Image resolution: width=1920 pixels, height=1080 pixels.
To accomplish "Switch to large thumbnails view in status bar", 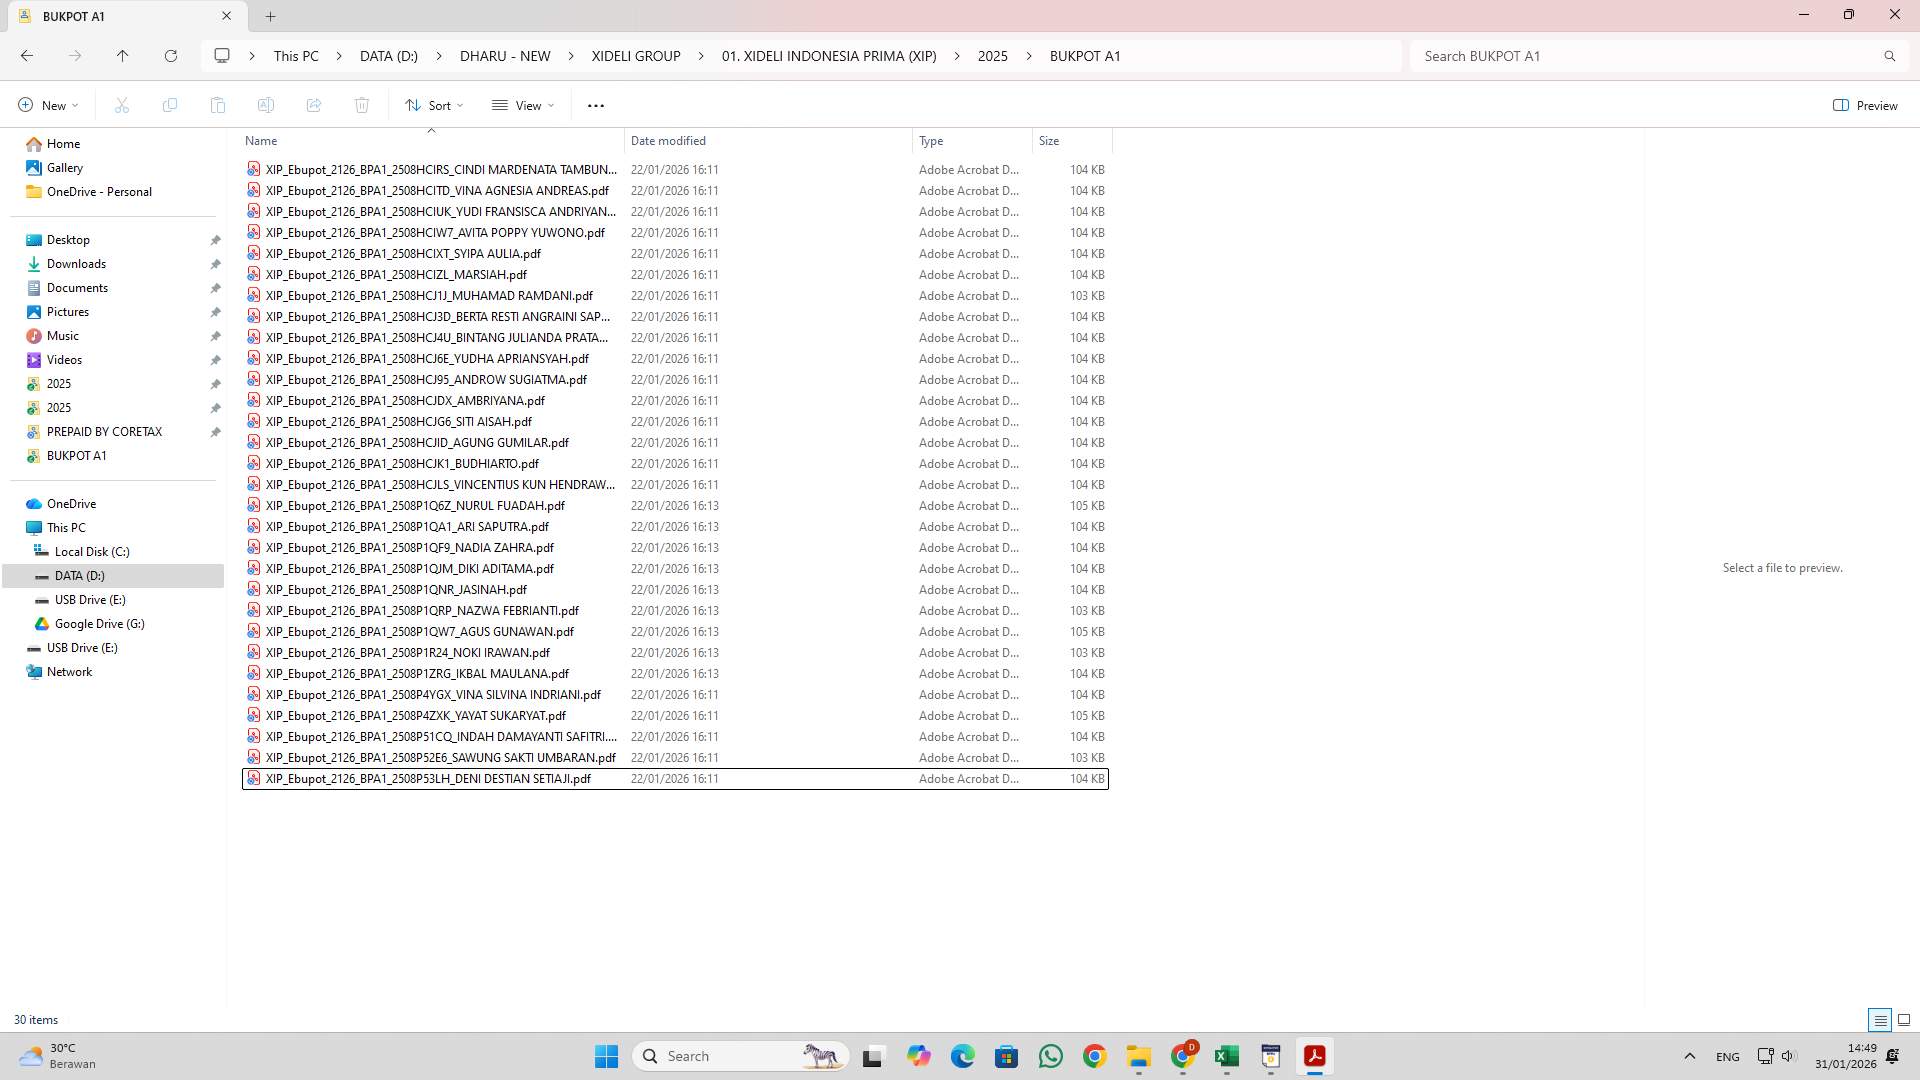I will click(x=1903, y=1019).
